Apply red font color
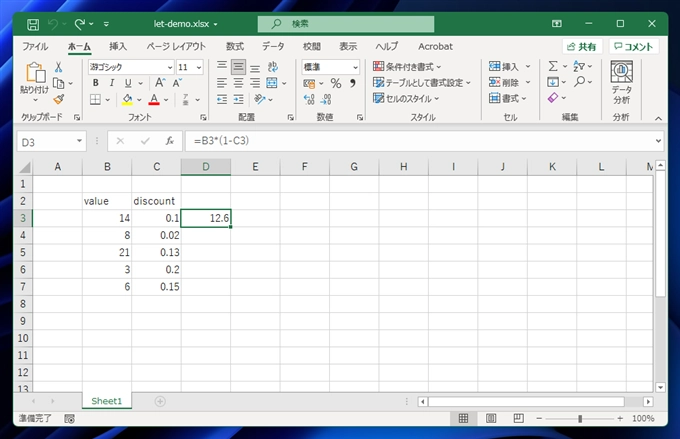 click(154, 100)
